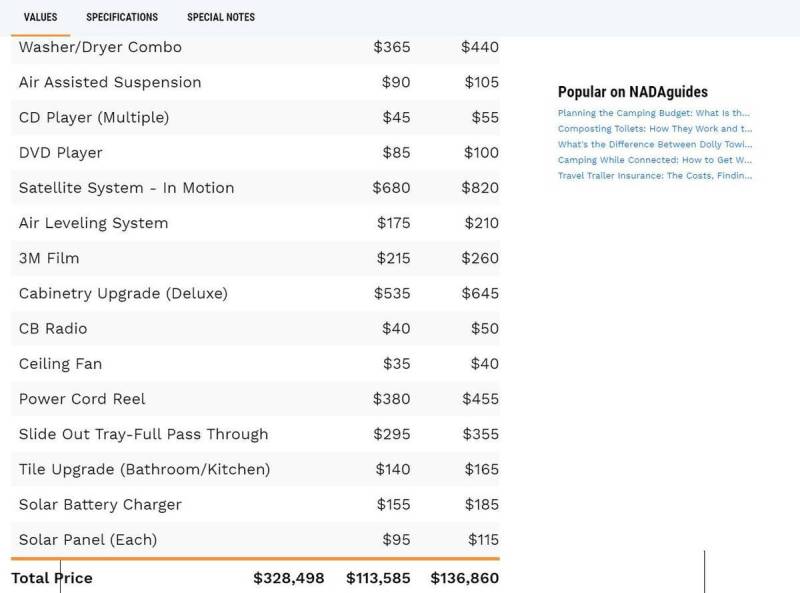800x593 pixels.
Task: Open the Dolly Towing difference article link
Action: tap(654, 144)
